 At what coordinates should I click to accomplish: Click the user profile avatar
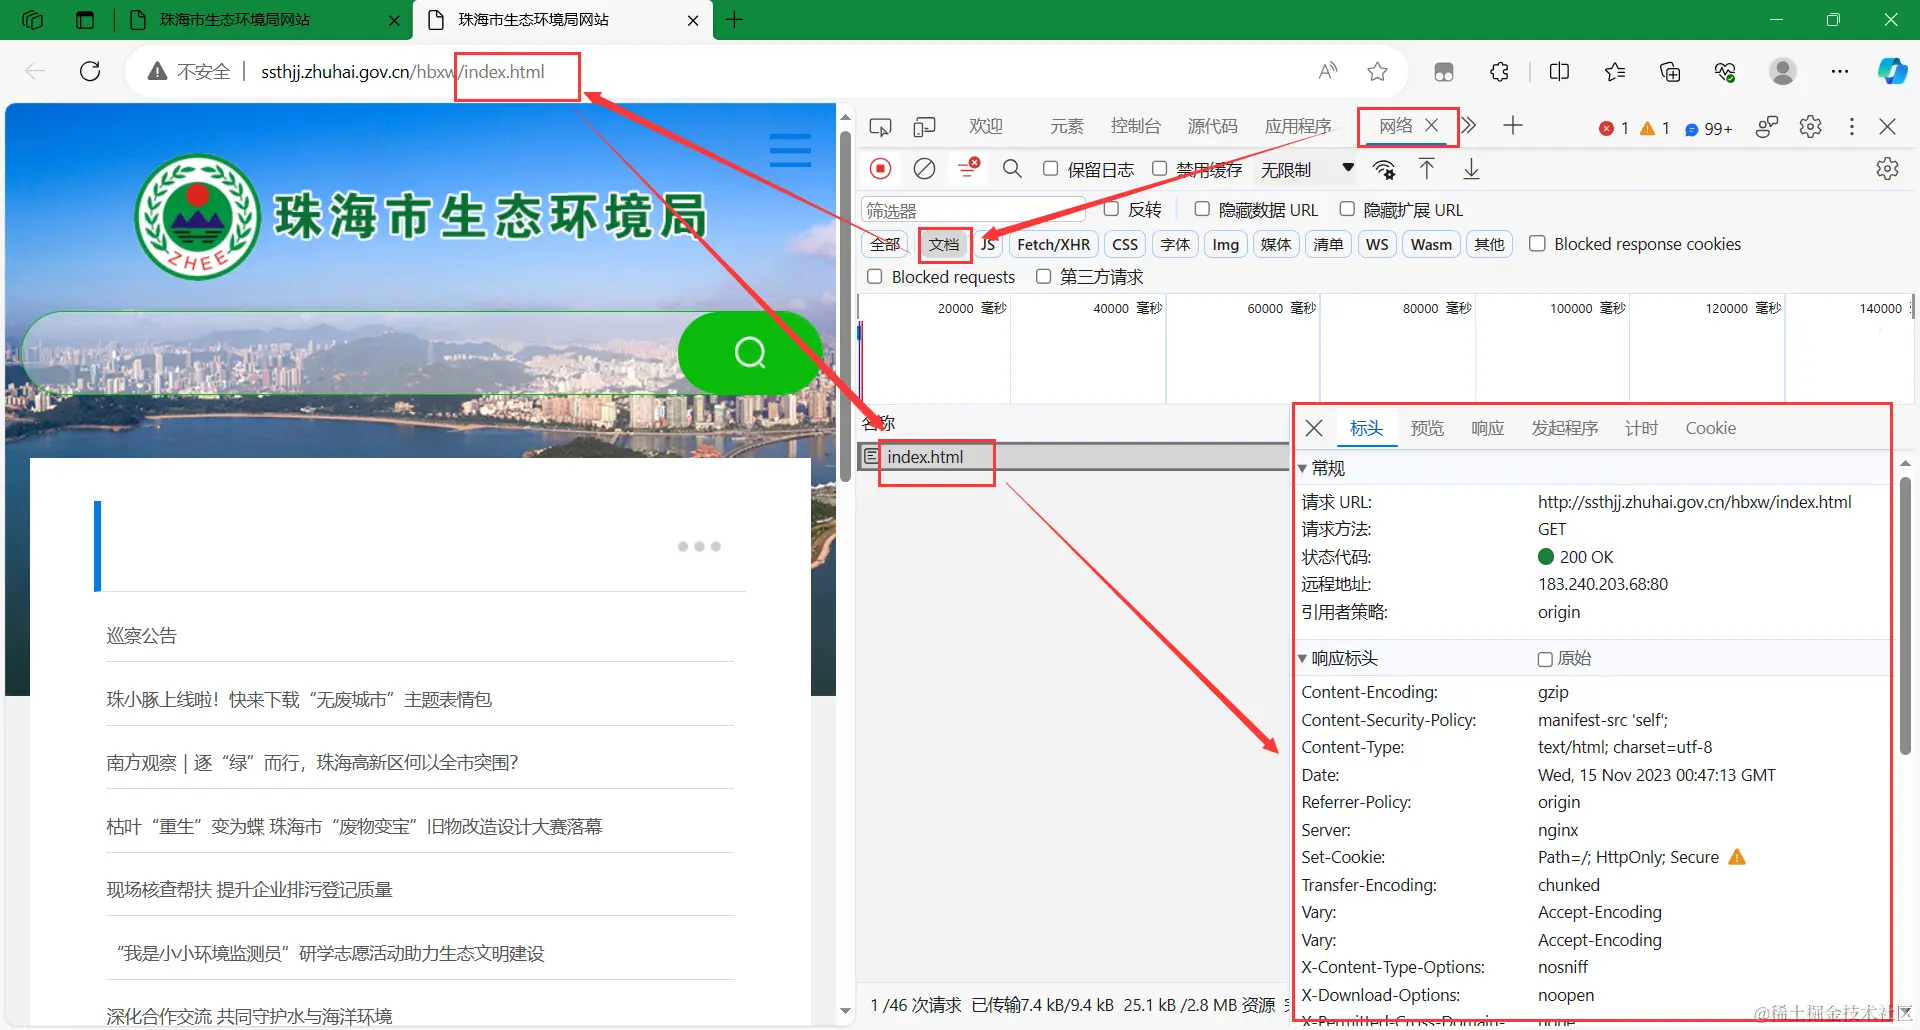(x=1782, y=71)
